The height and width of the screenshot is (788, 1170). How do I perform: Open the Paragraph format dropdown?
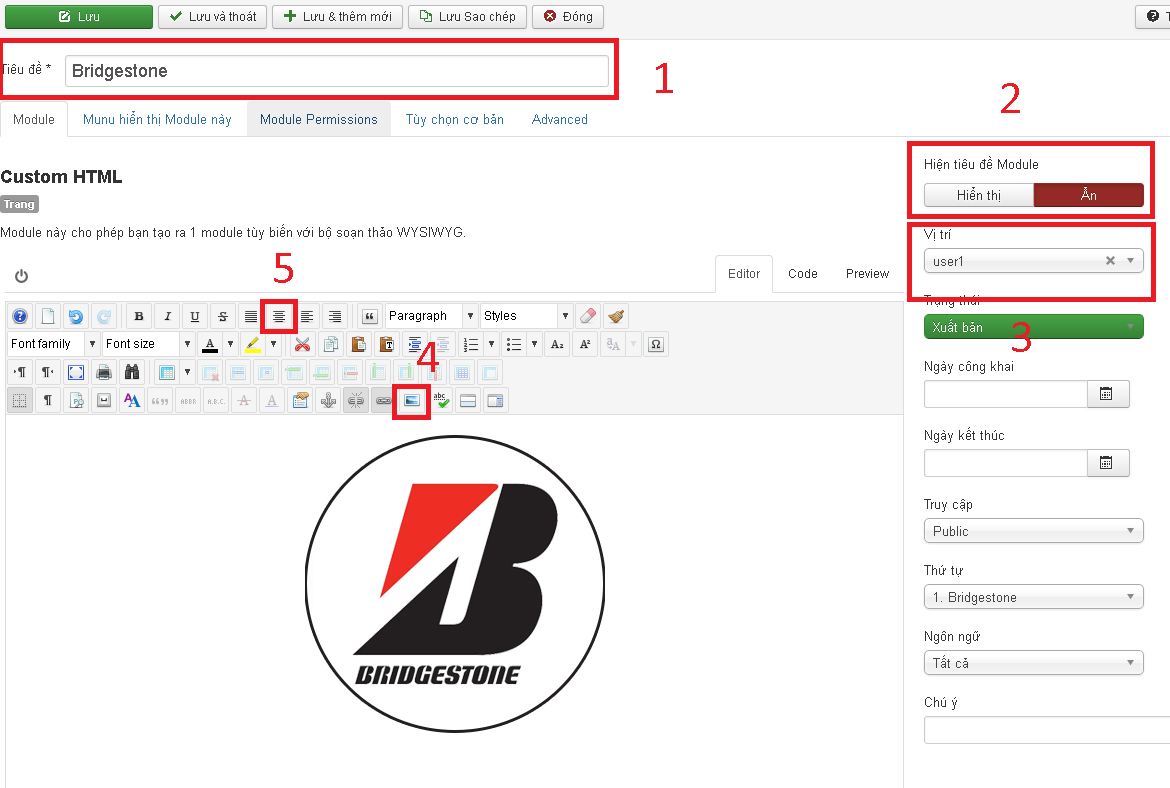click(431, 316)
